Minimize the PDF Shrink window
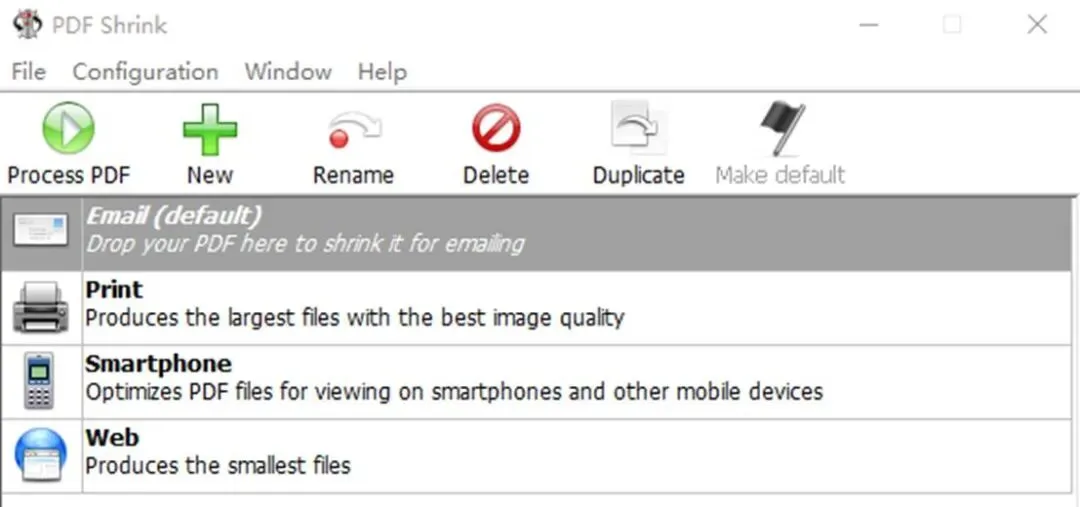The image size is (1080, 507). (x=869, y=25)
